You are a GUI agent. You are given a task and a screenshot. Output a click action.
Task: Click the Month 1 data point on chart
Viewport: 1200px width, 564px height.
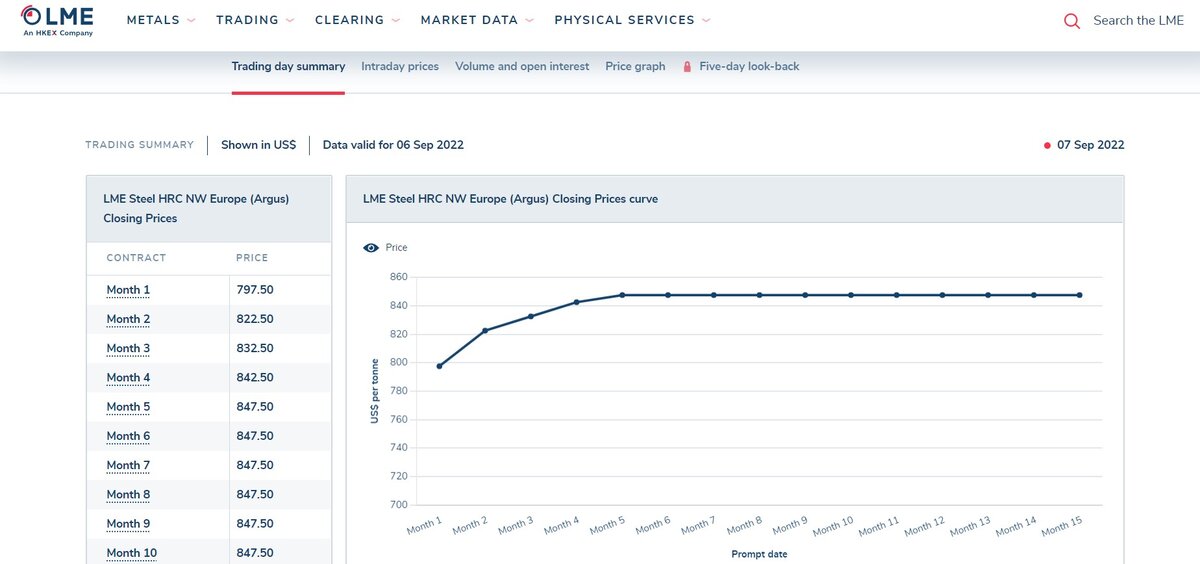click(x=440, y=366)
